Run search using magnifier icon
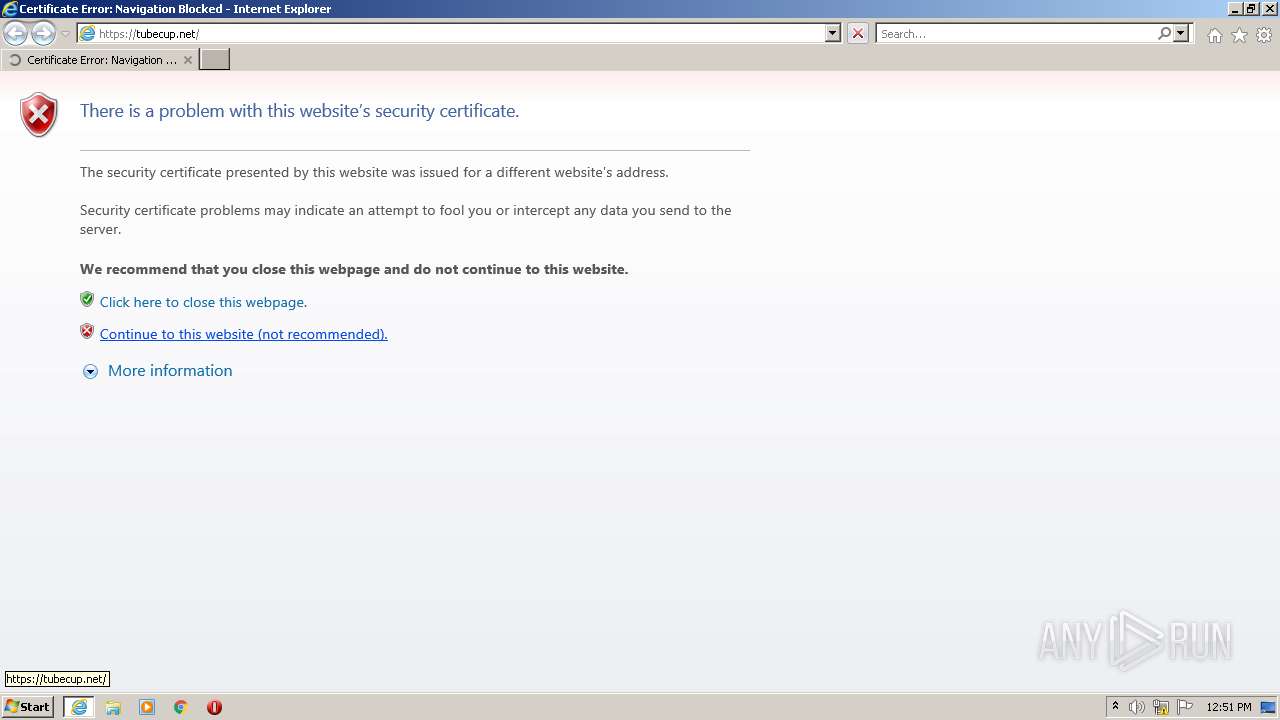This screenshot has width=1280, height=720. click(x=1164, y=33)
